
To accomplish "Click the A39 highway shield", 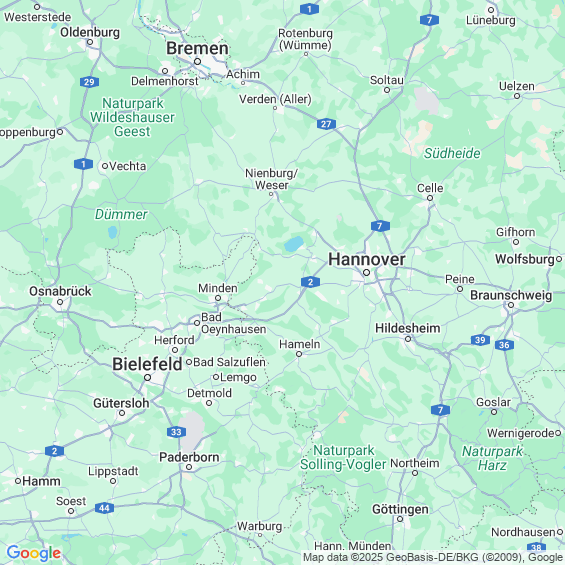I will point(480,340).
